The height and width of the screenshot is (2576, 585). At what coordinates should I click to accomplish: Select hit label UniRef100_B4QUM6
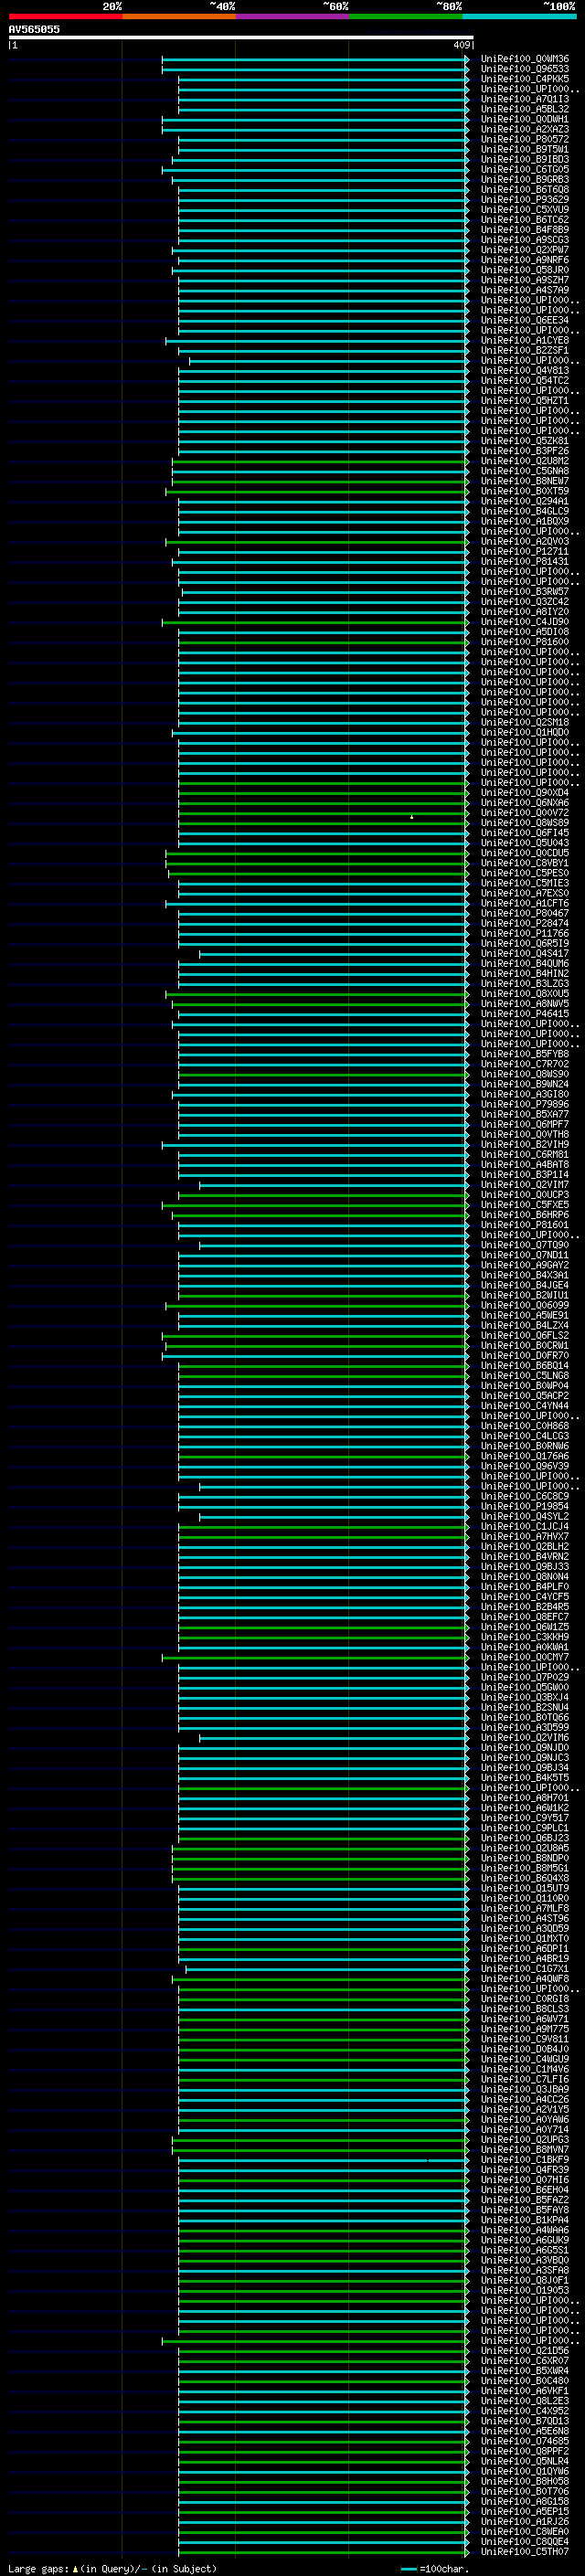(x=525, y=963)
